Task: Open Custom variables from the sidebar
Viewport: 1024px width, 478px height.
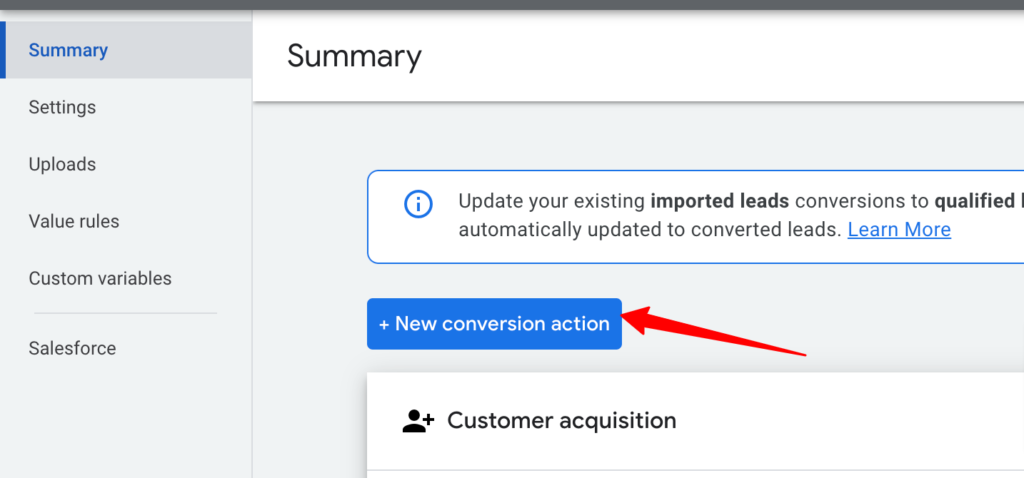Action: [100, 278]
